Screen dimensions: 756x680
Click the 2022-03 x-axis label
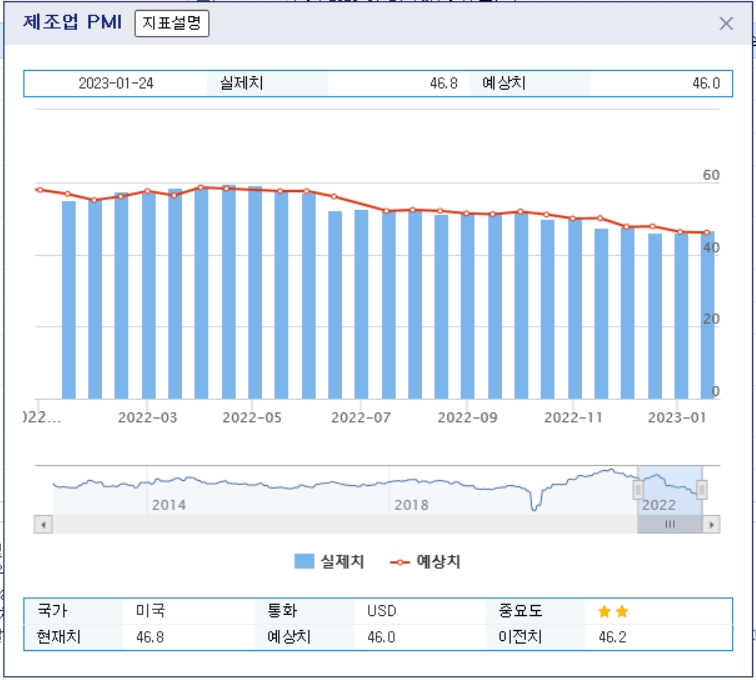tap(148, 417)
